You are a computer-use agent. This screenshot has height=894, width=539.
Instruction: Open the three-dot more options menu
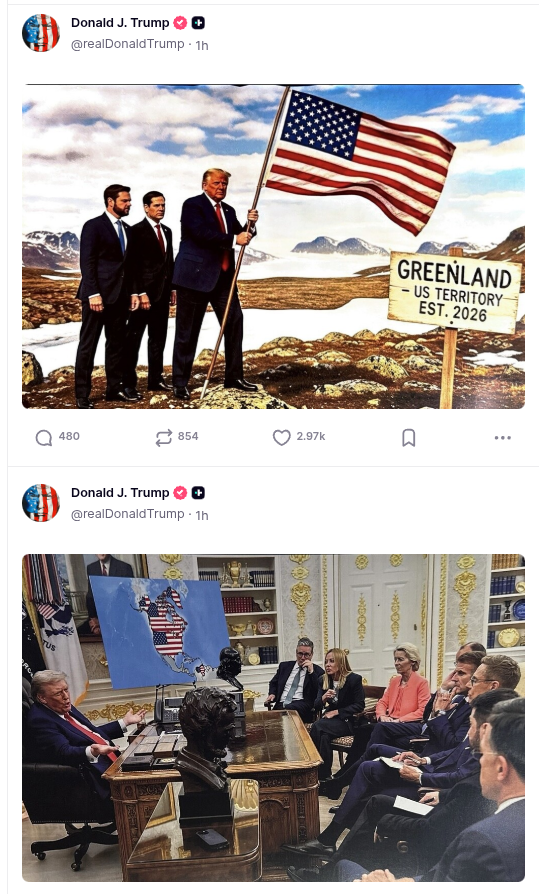(502, 437)
